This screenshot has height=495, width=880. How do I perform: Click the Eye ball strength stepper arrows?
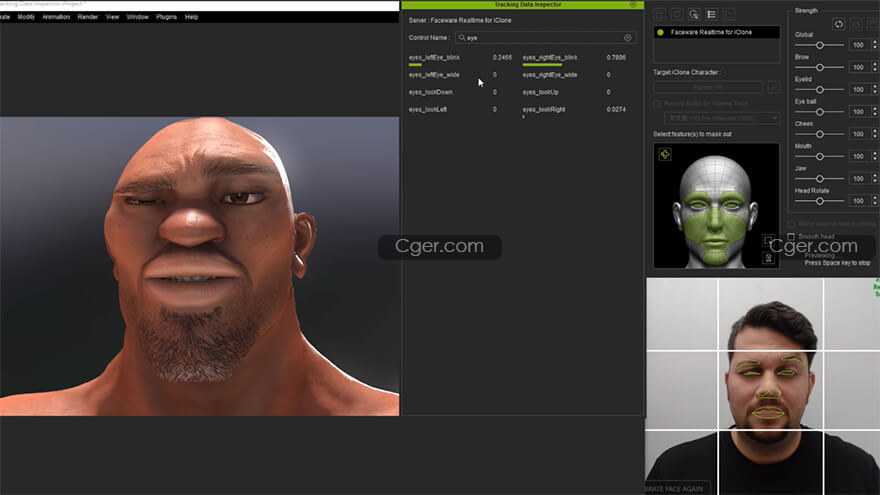point(874,112)
